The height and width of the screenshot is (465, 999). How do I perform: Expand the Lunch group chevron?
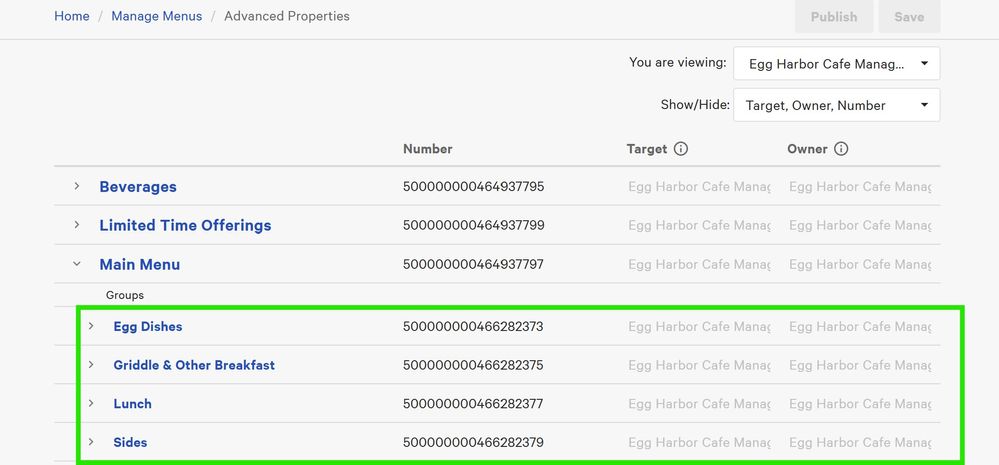click(91, 403)
